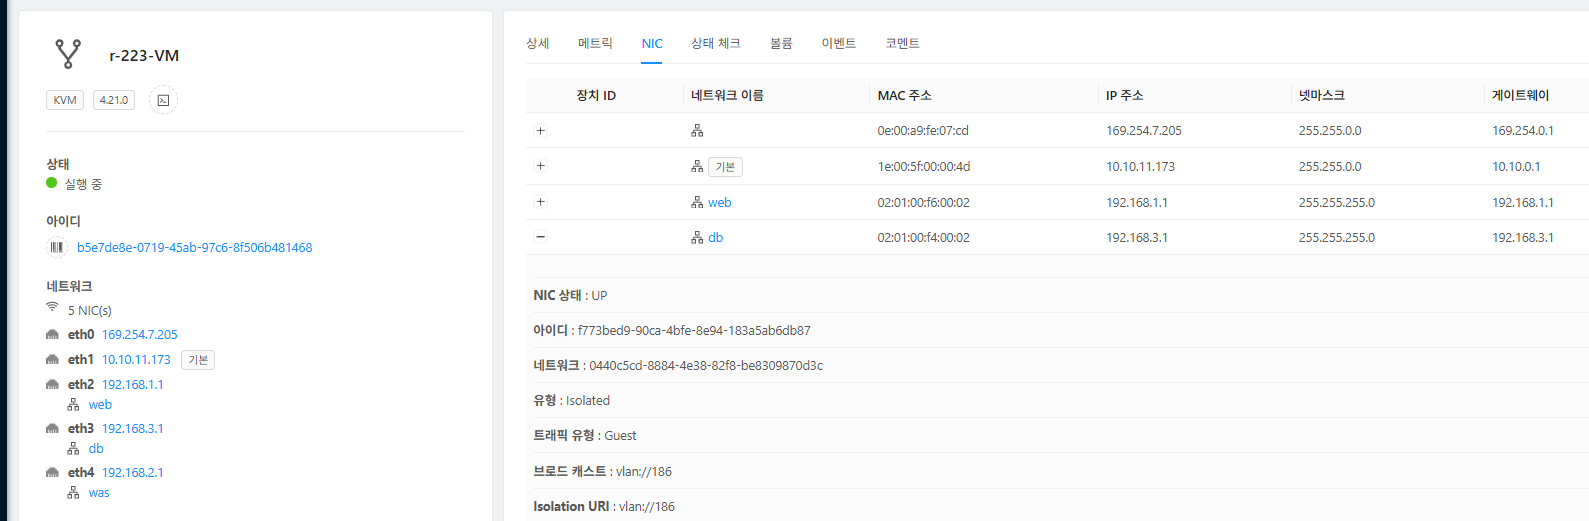Expand the 169.254.7.205 NIC row
Image resolution: width=1589 pixels, height=521 pixels.
pyautogui.click(x=541, y=131)
